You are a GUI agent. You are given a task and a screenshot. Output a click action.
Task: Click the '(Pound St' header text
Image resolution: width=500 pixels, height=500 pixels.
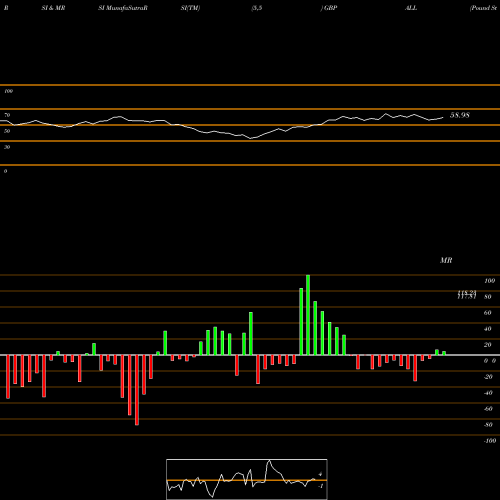coord(483,8)
